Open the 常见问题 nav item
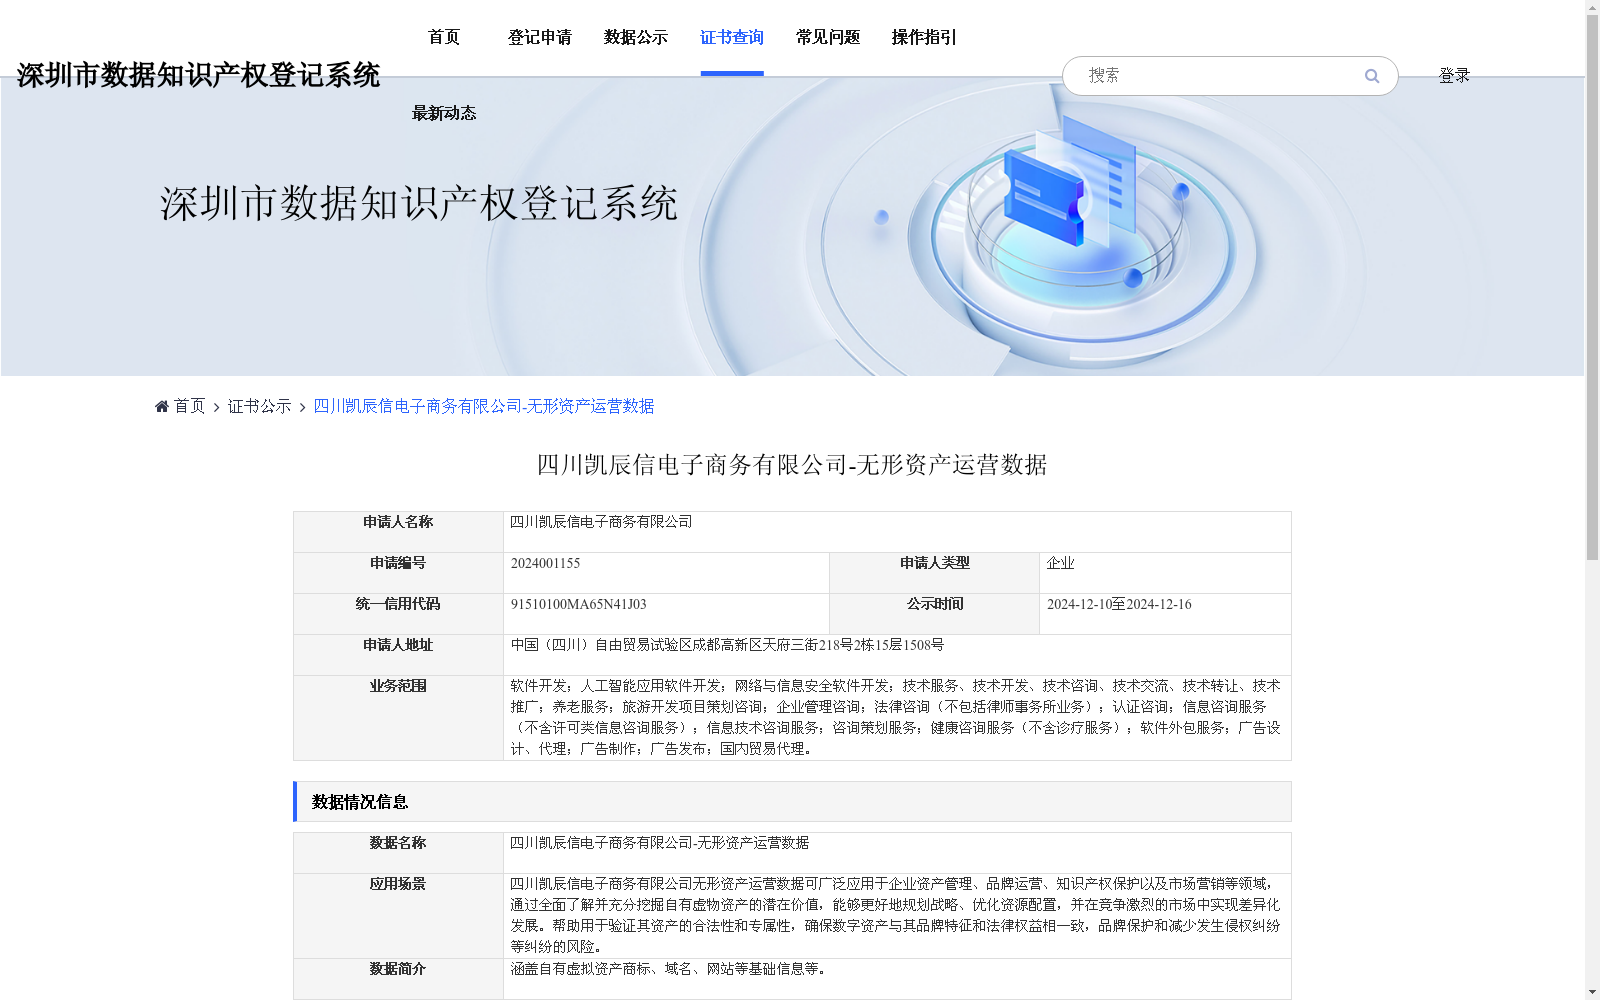The image size is (1600, 1000). tap(828, 37)
